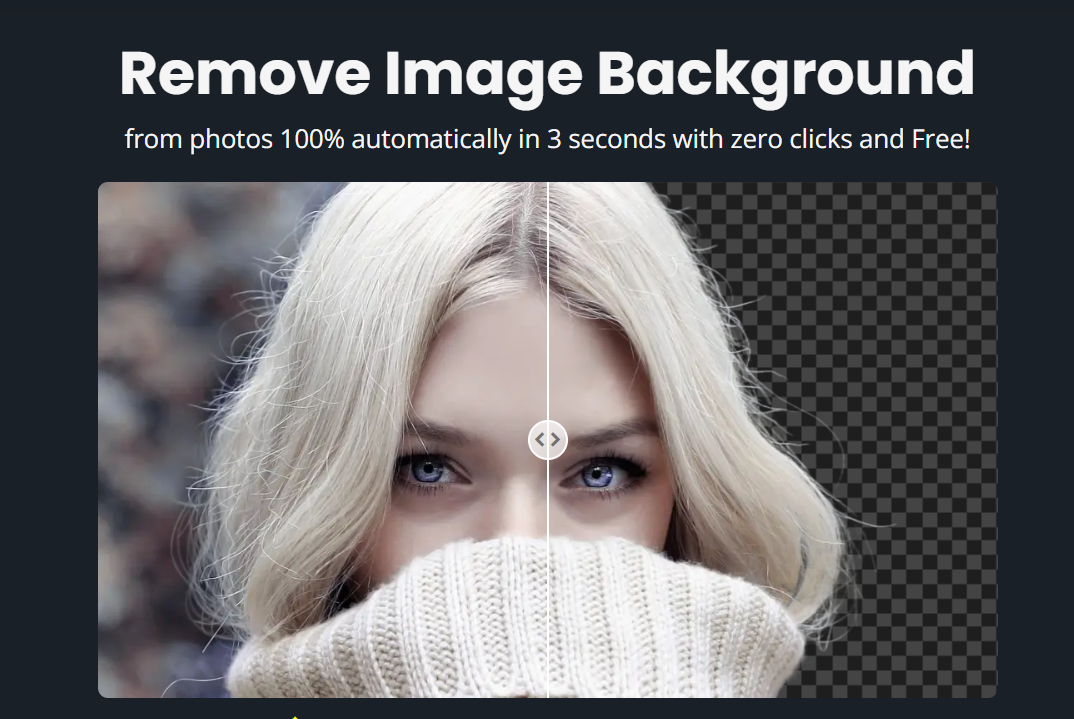Click the subtitle text about 3 seconds

coord(546,139)
